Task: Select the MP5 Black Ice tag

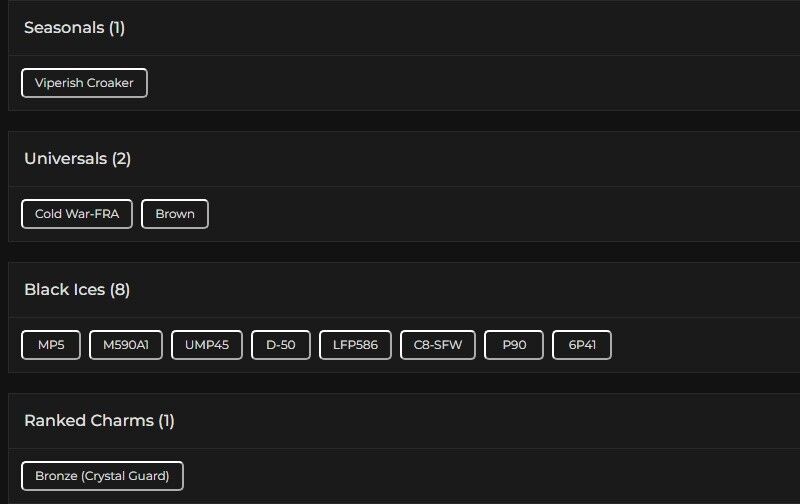Action: (51, 345)
